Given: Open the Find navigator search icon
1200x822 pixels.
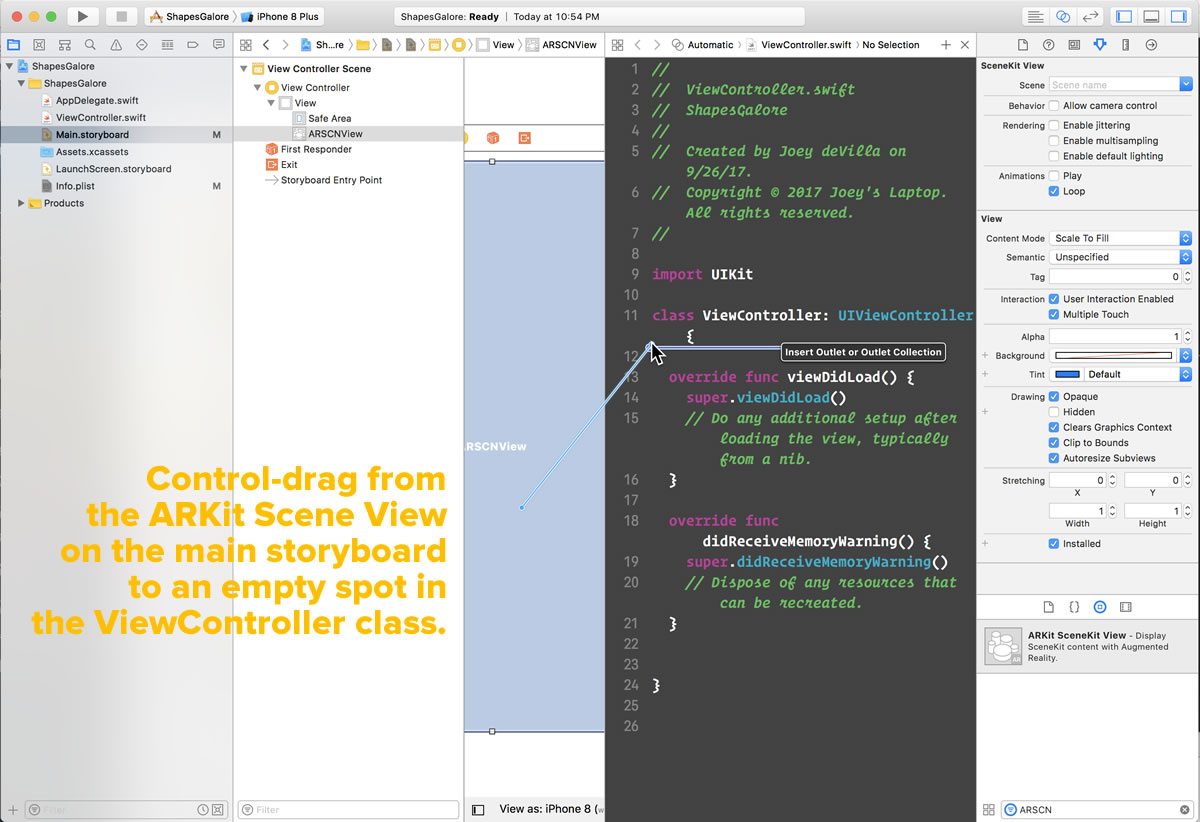Looking at the screenshot, I should [90, 45].
